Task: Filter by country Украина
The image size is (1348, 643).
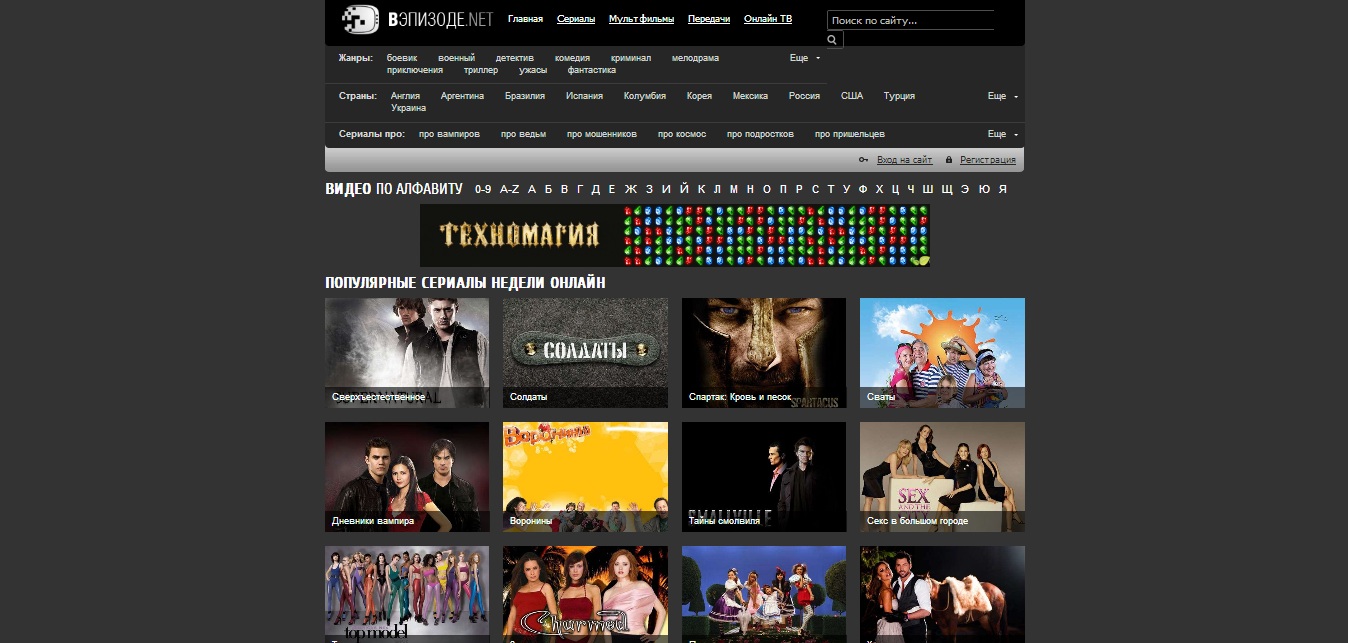Action: (x=408, y=108)
